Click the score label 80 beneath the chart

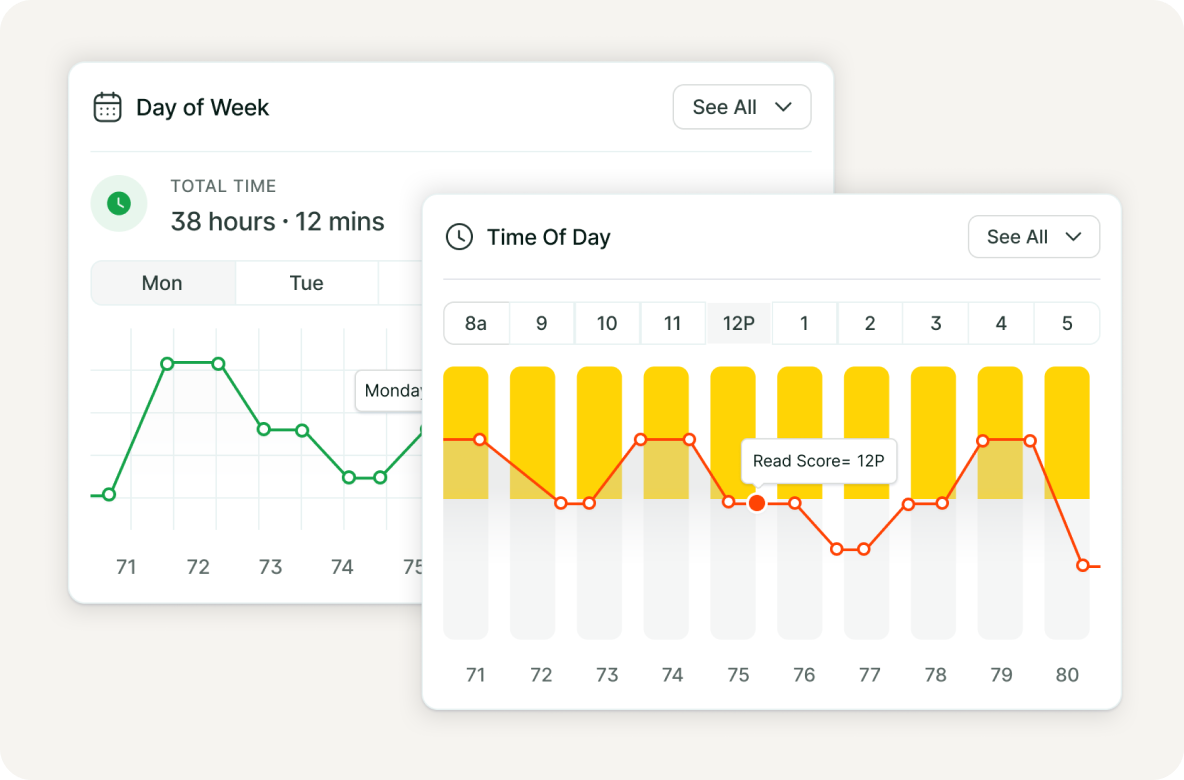point(1067,675)
